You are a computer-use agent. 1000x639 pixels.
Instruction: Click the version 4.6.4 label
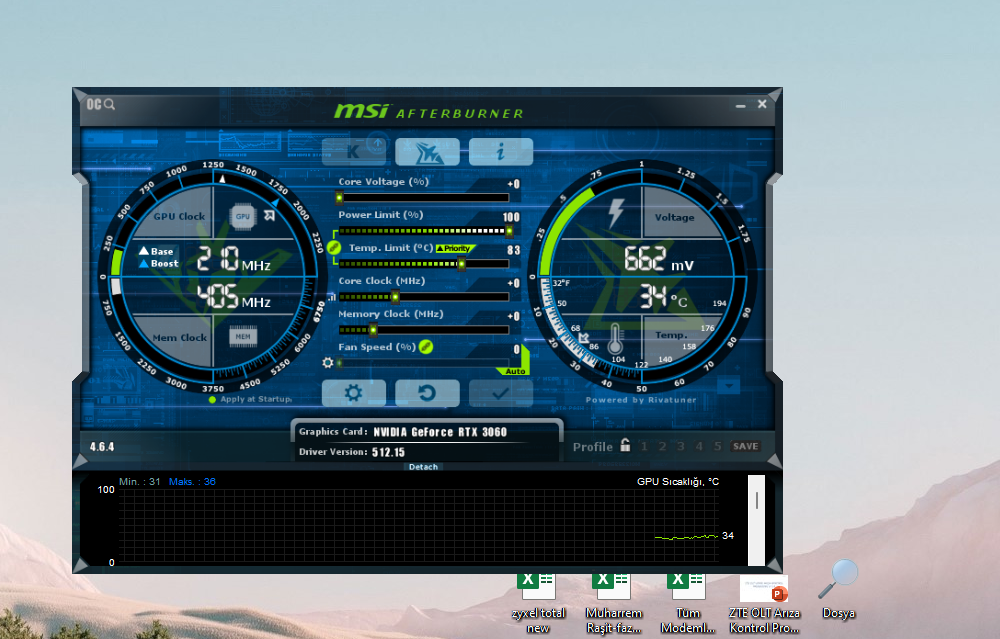[102, 446]
